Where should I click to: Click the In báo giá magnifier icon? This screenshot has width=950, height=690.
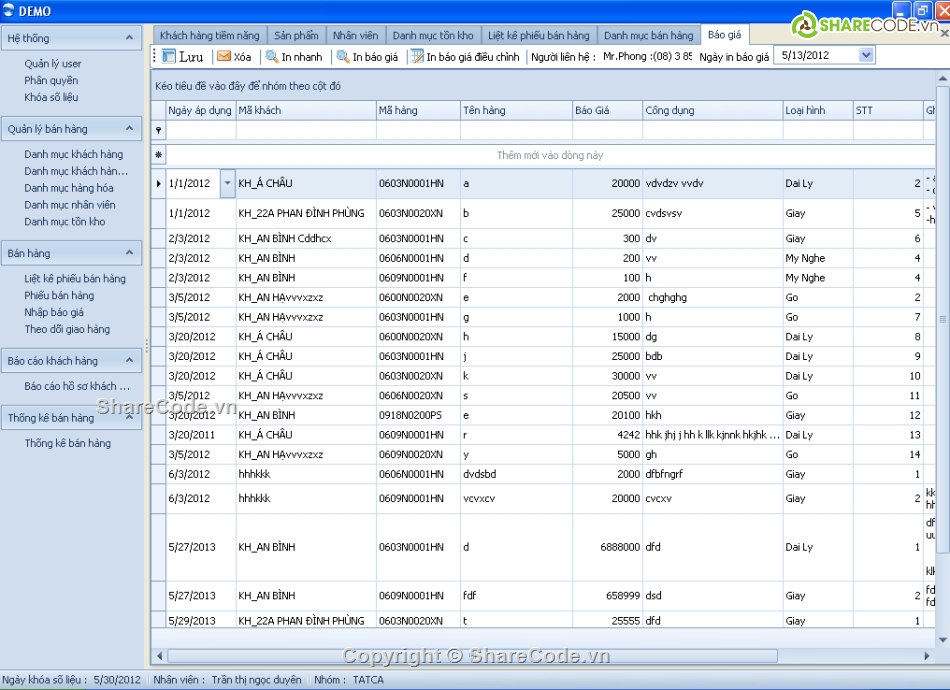click(343, 56)
